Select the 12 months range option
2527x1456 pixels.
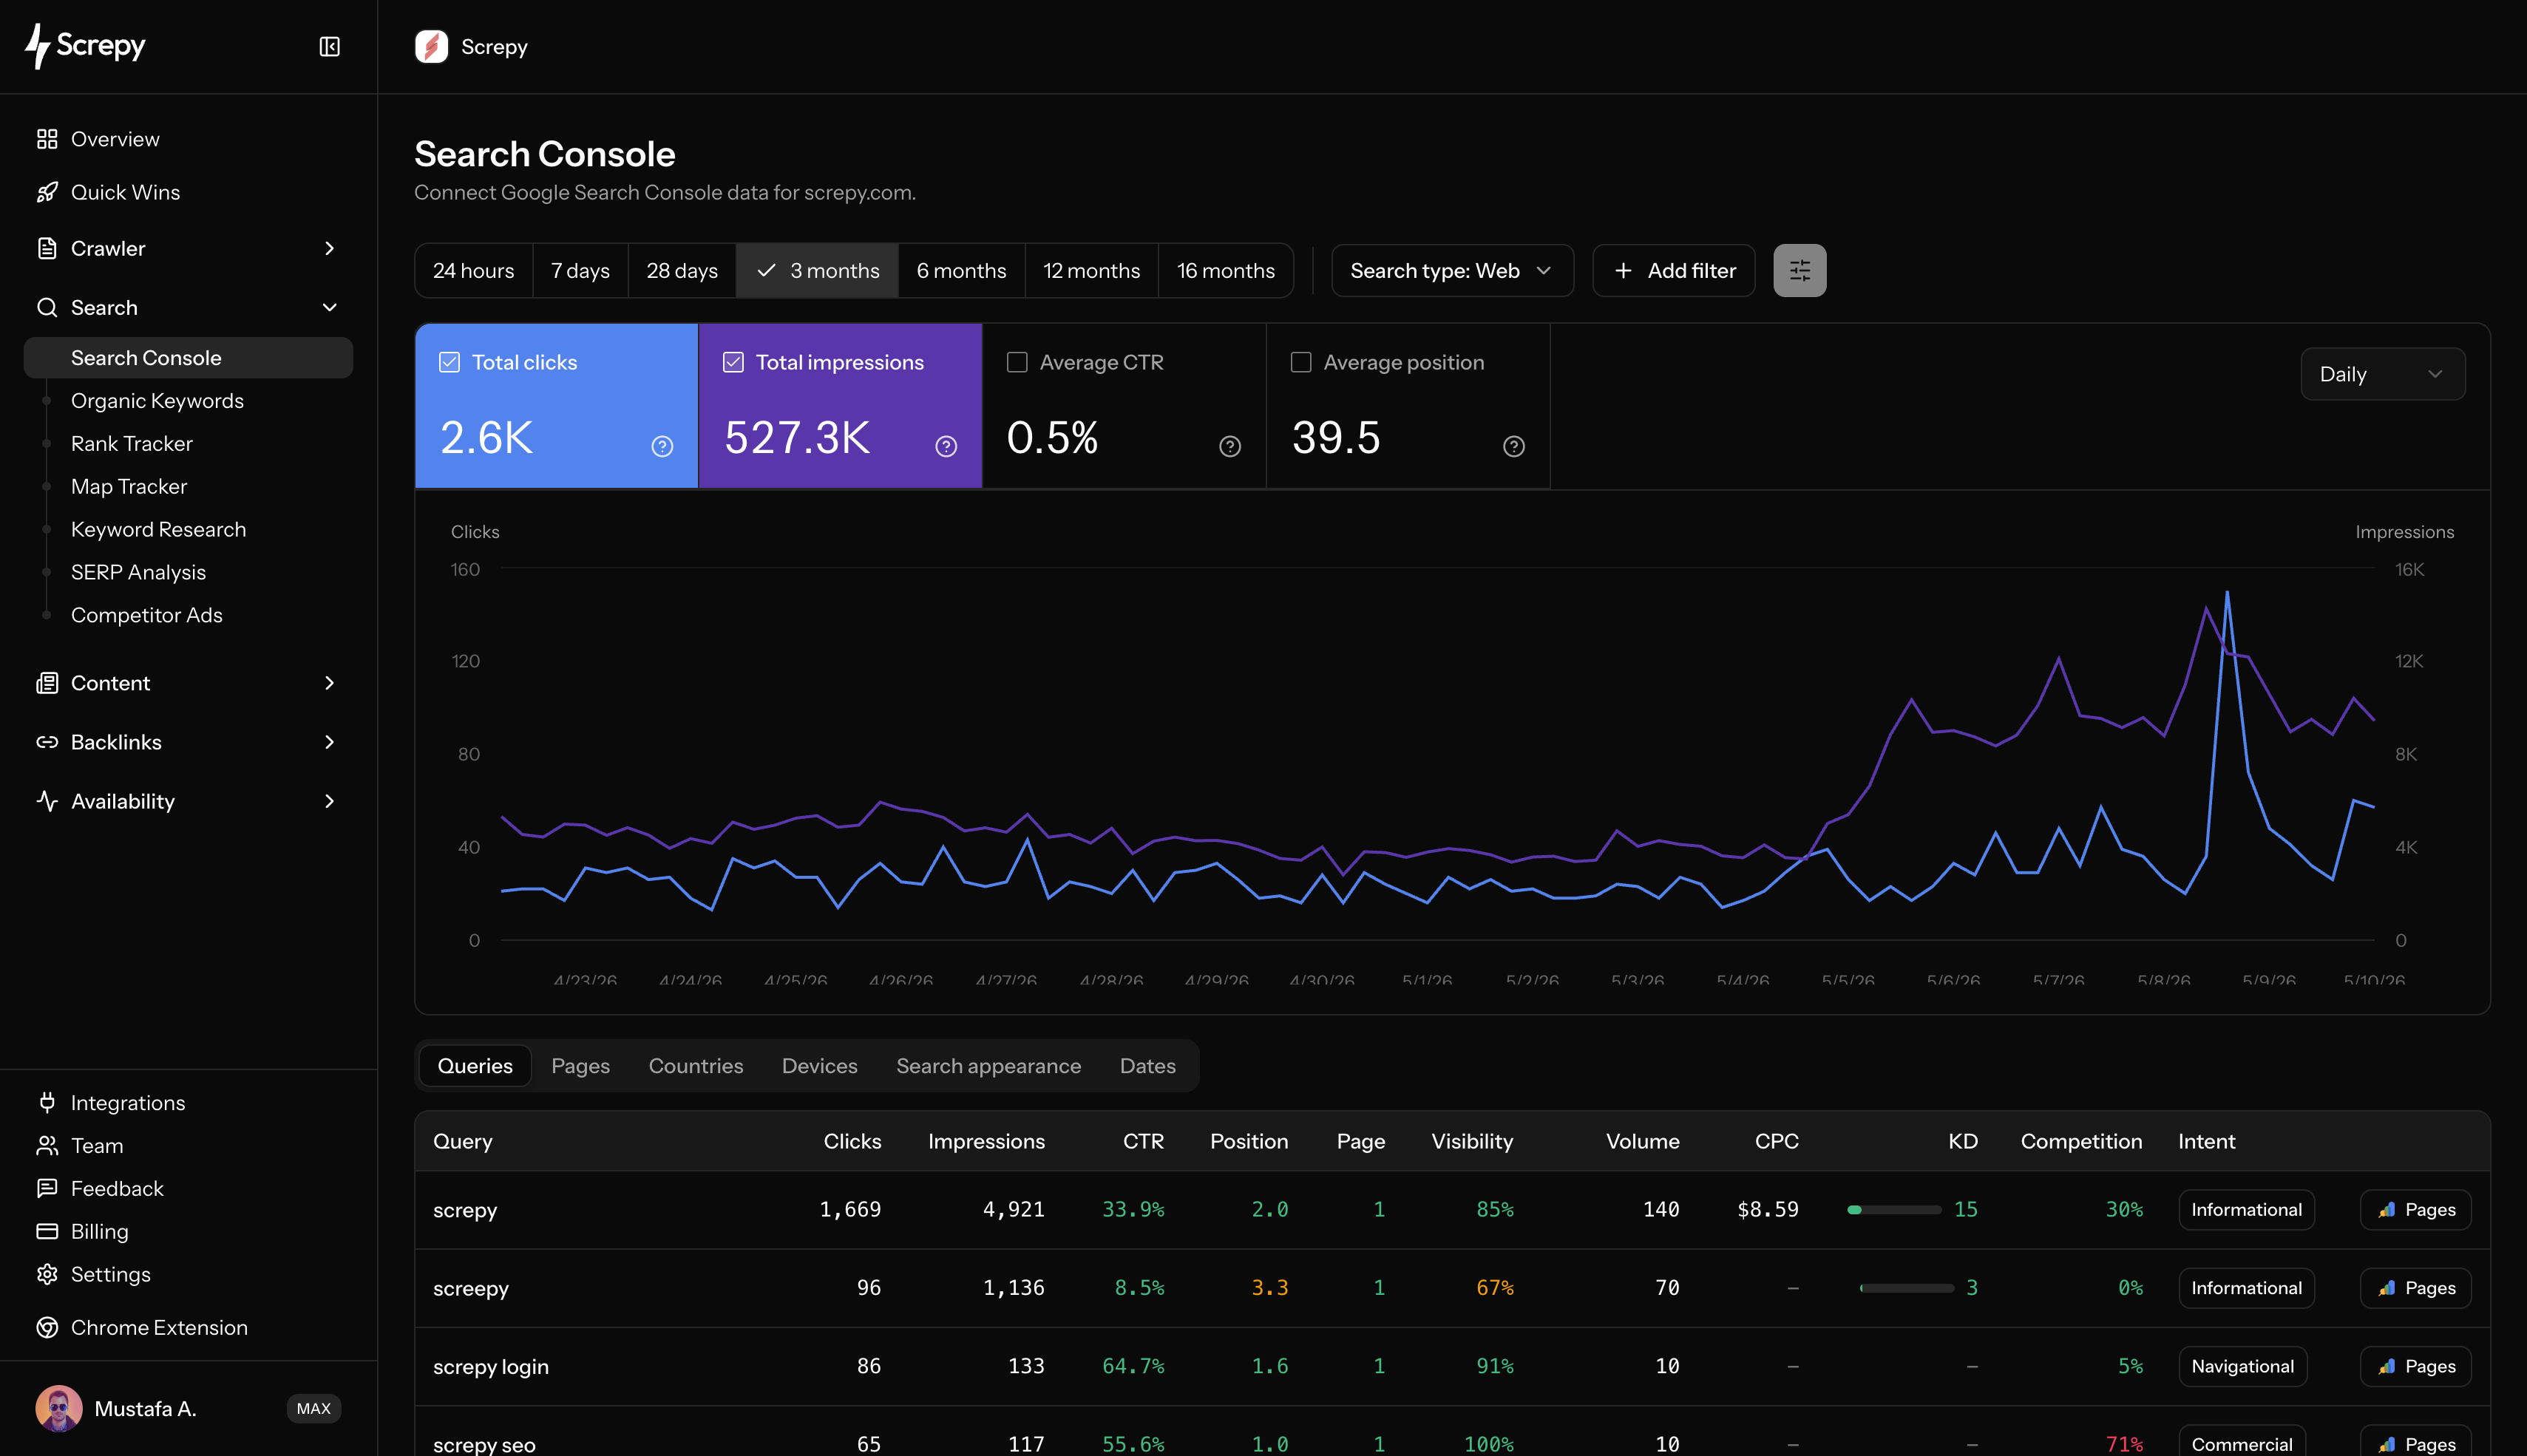[1091, 270]
